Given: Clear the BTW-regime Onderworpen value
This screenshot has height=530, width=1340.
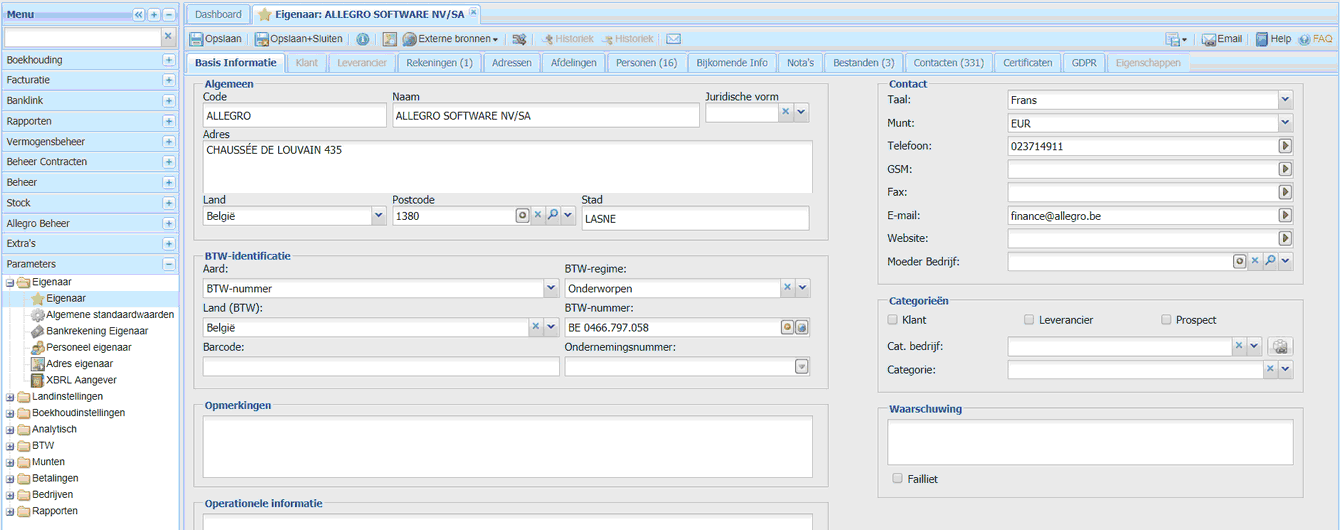Looking at the screenshot, I should click(x=787, y=288).
